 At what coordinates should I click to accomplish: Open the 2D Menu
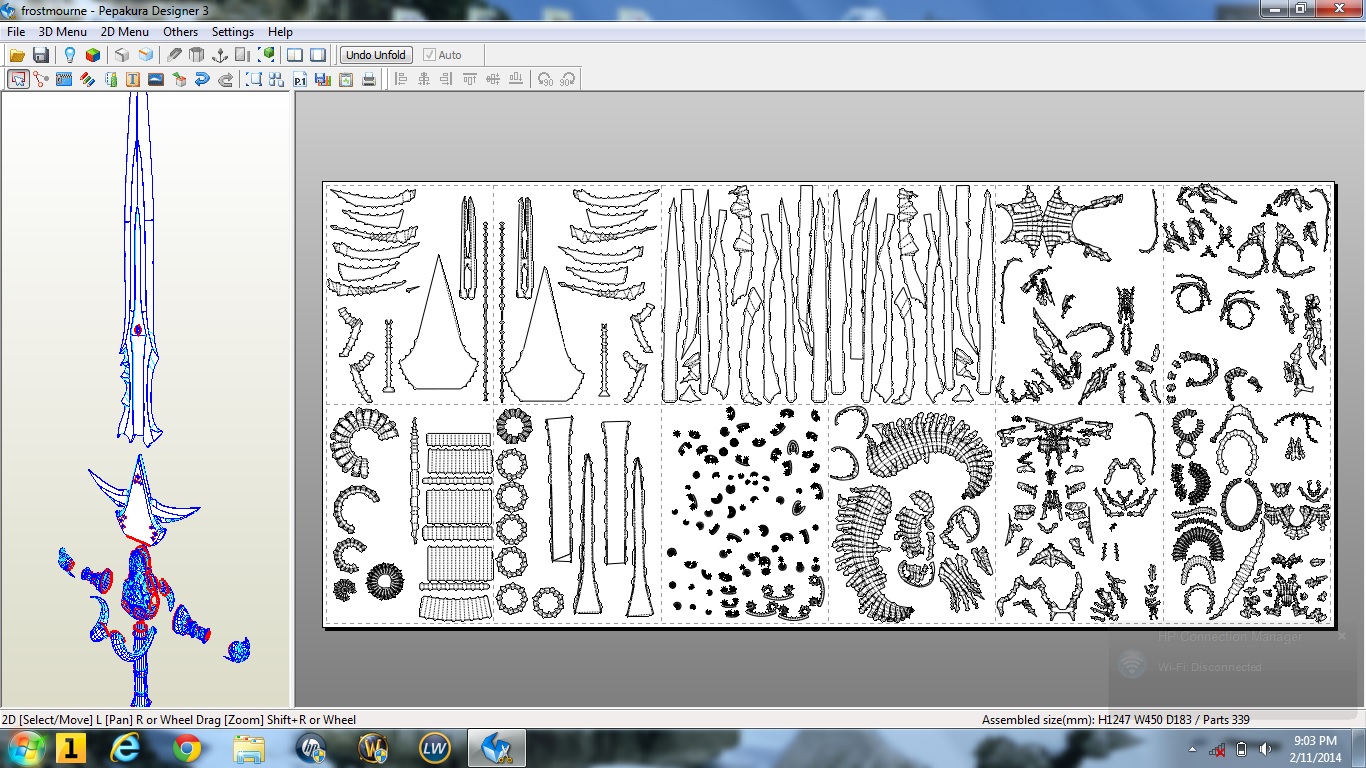pos(125,32)
